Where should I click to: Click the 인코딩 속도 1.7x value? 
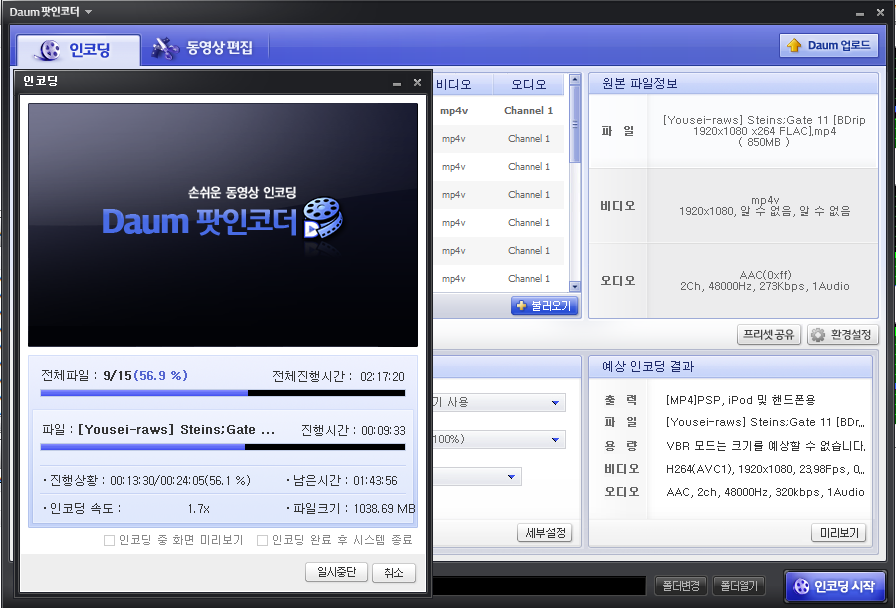(x=198, y=509)
